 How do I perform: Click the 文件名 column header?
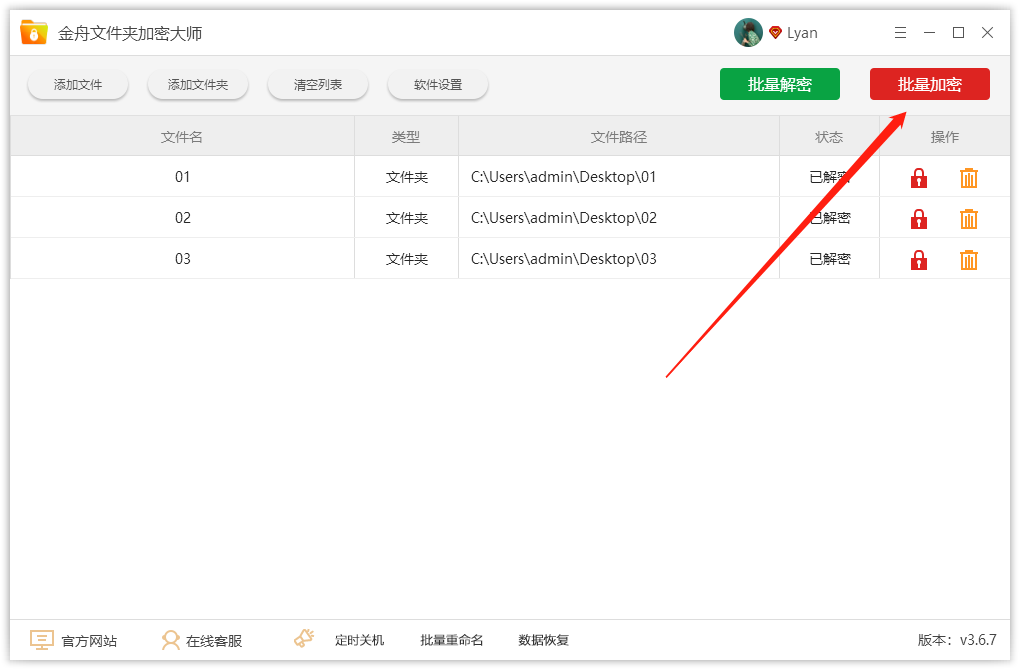coord(182,137)
